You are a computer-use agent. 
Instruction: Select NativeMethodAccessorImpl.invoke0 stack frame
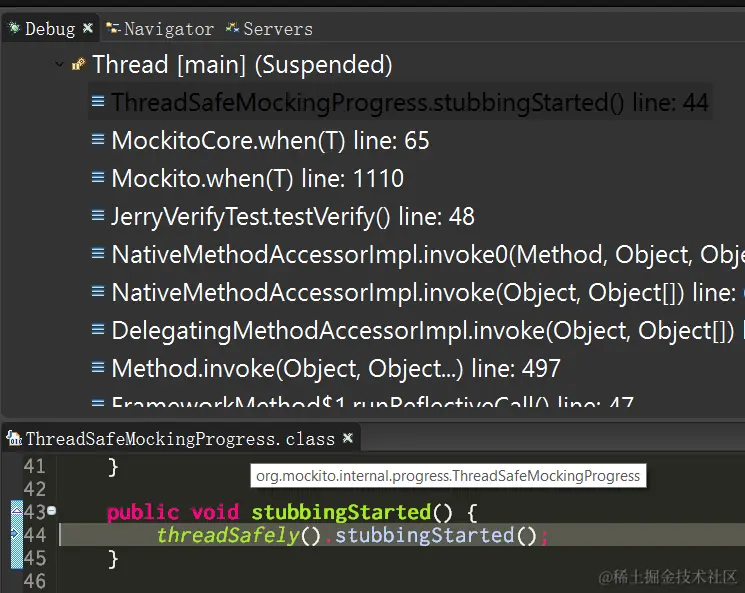point(428,254)
